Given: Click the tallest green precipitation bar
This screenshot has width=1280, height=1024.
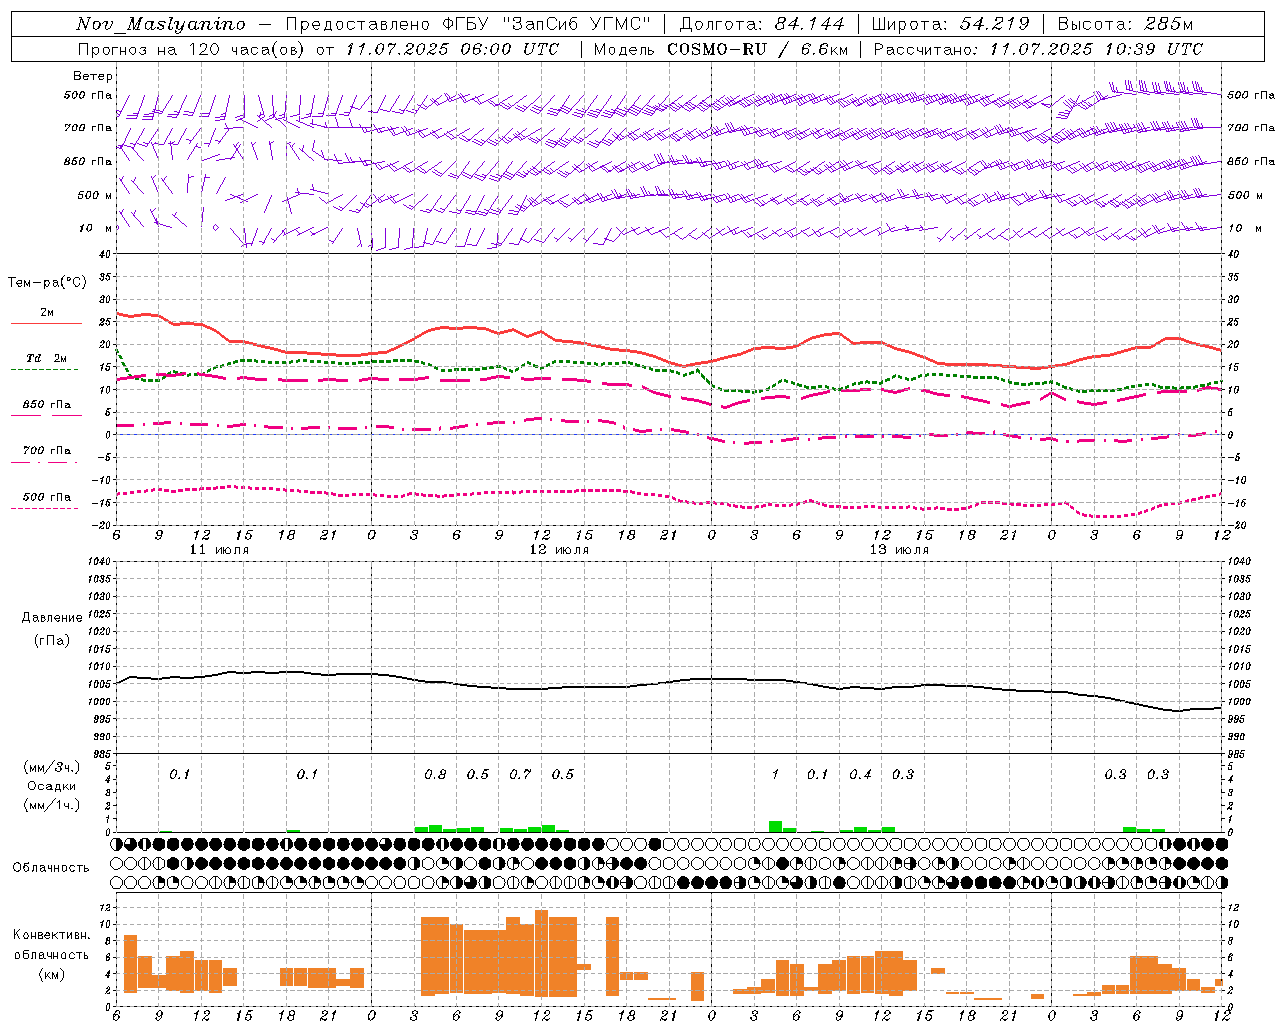Looking at the screenshot, I should point(775,826).
